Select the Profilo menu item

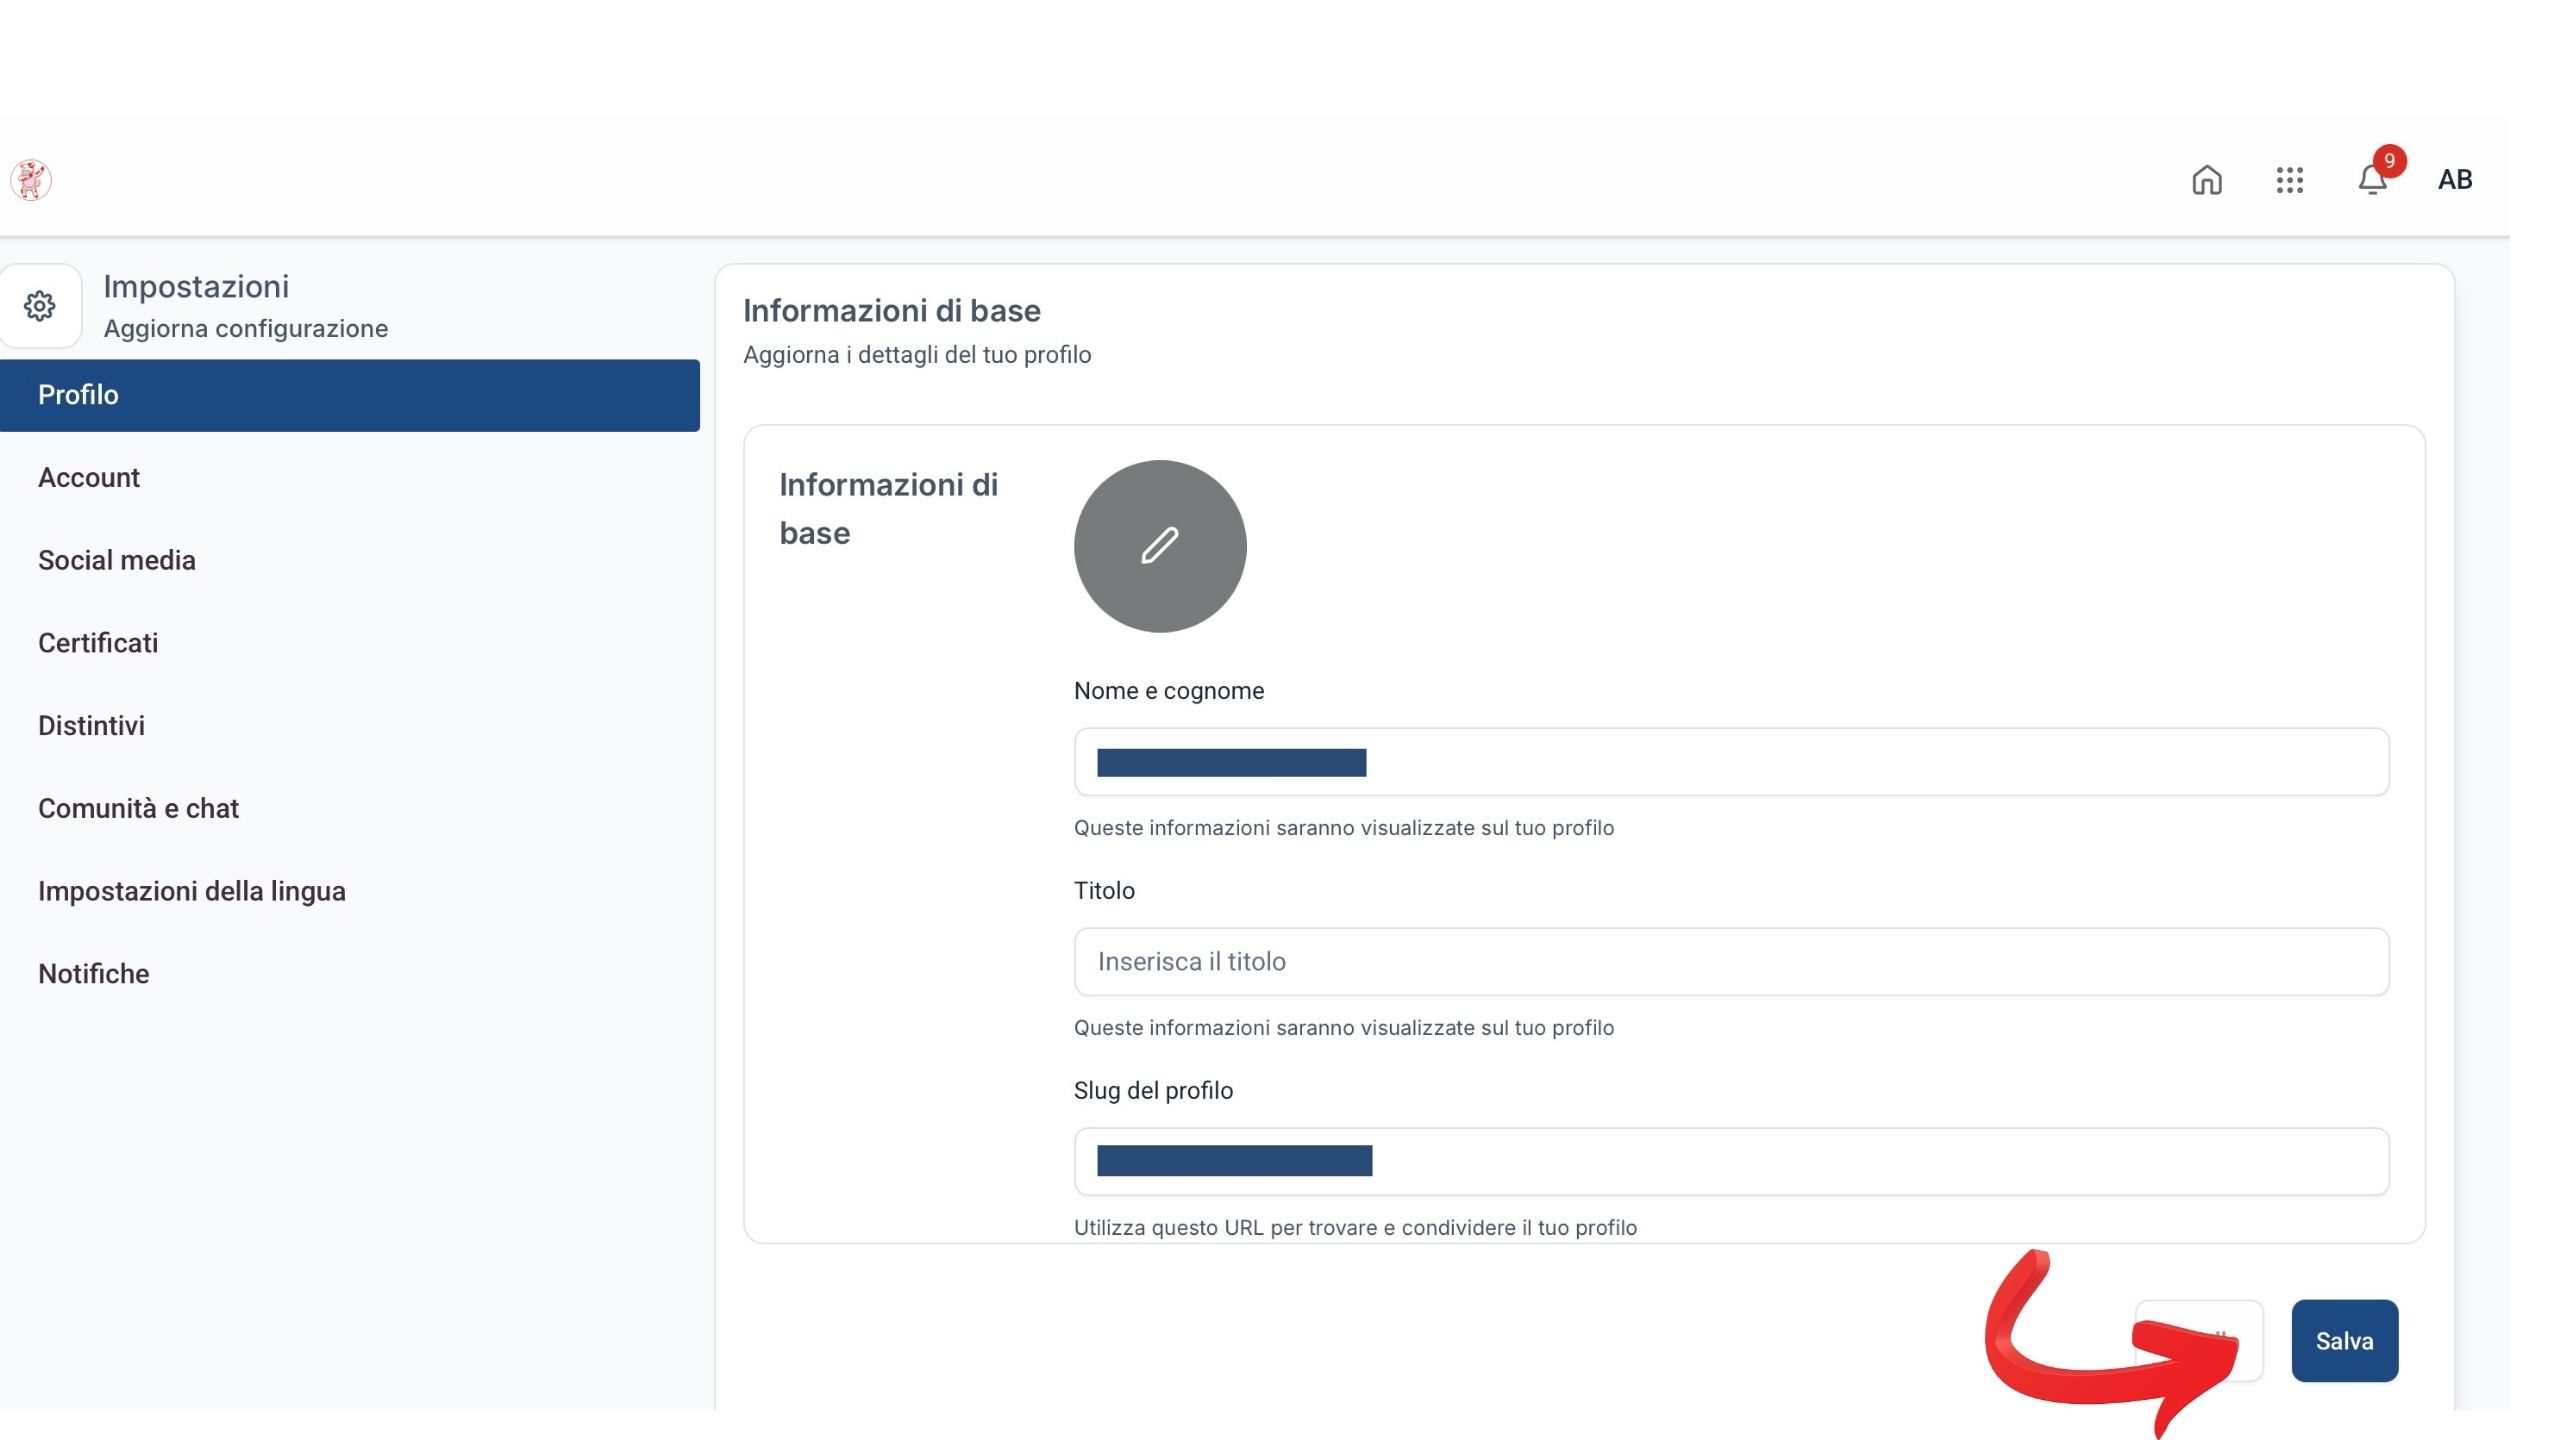point(350,396)
